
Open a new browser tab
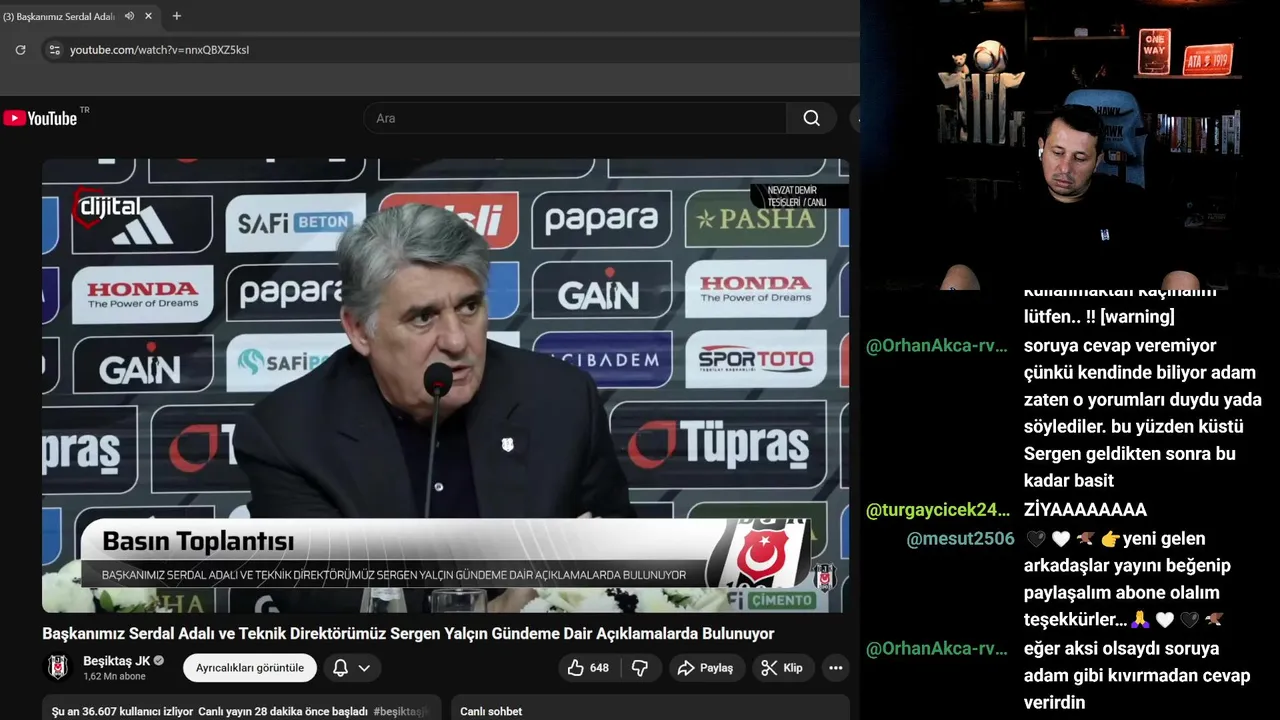tap(177, 16)
